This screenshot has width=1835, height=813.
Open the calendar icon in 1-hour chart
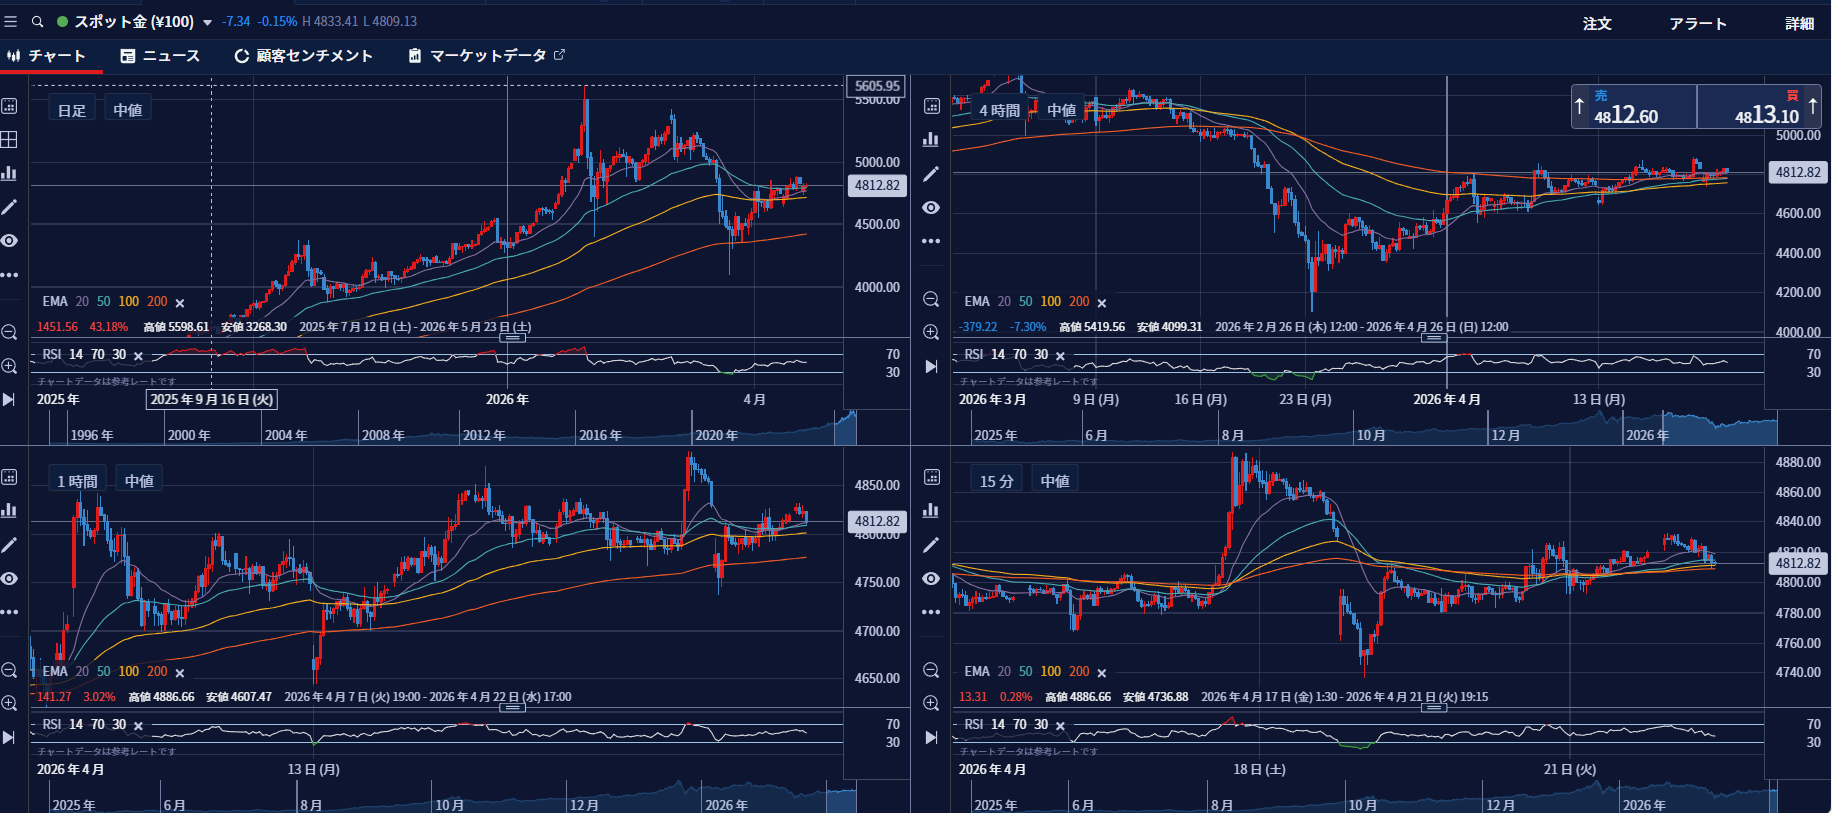click(9, 477)
